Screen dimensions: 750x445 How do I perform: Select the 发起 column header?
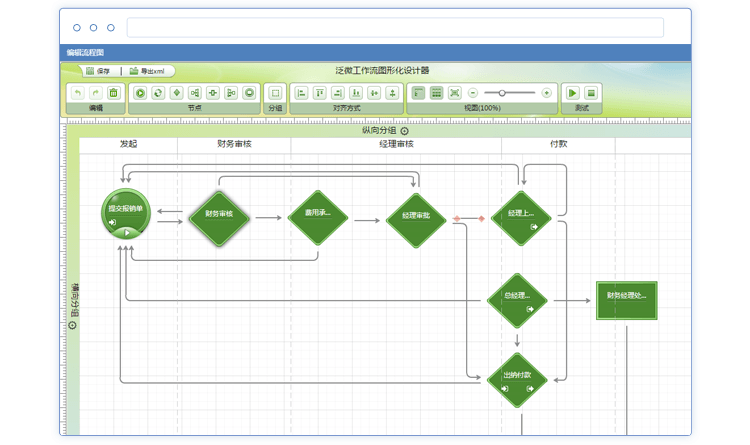tap(128, 144)
